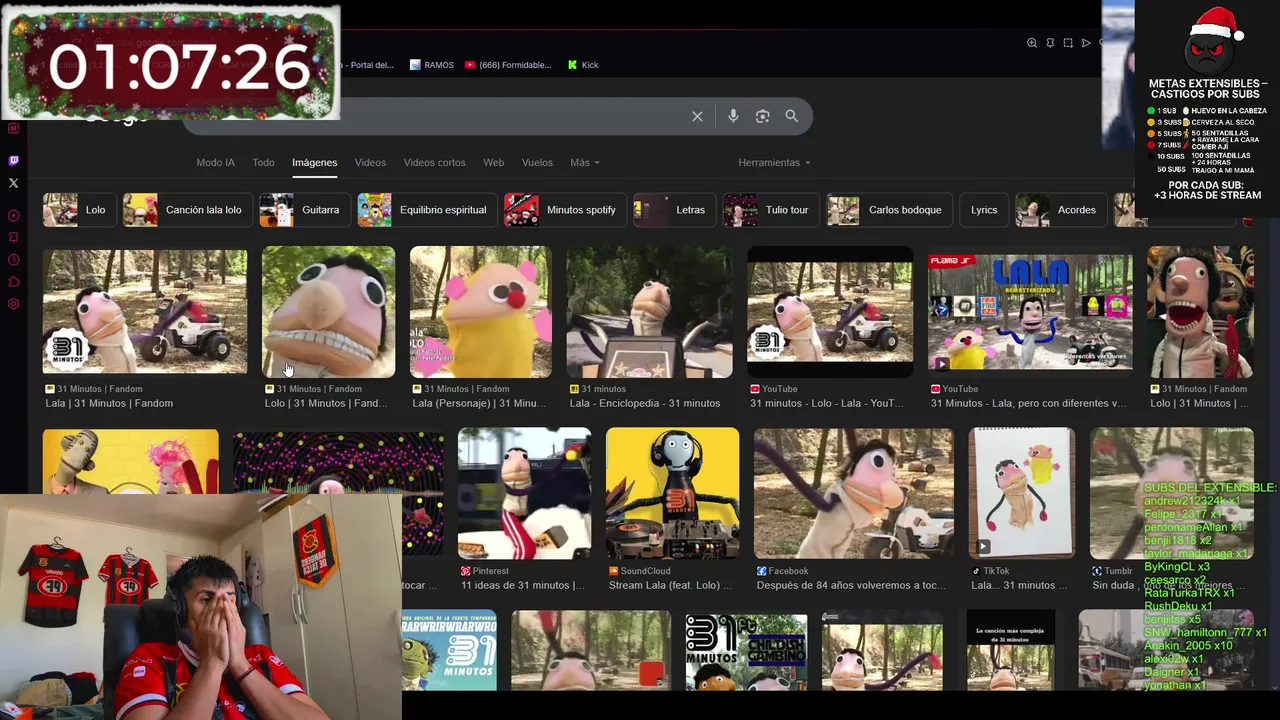Screen dimensions: 1280x720
Task: Open TikTok Lala drawing thumbnail
Action: (x=1021, y=493)
